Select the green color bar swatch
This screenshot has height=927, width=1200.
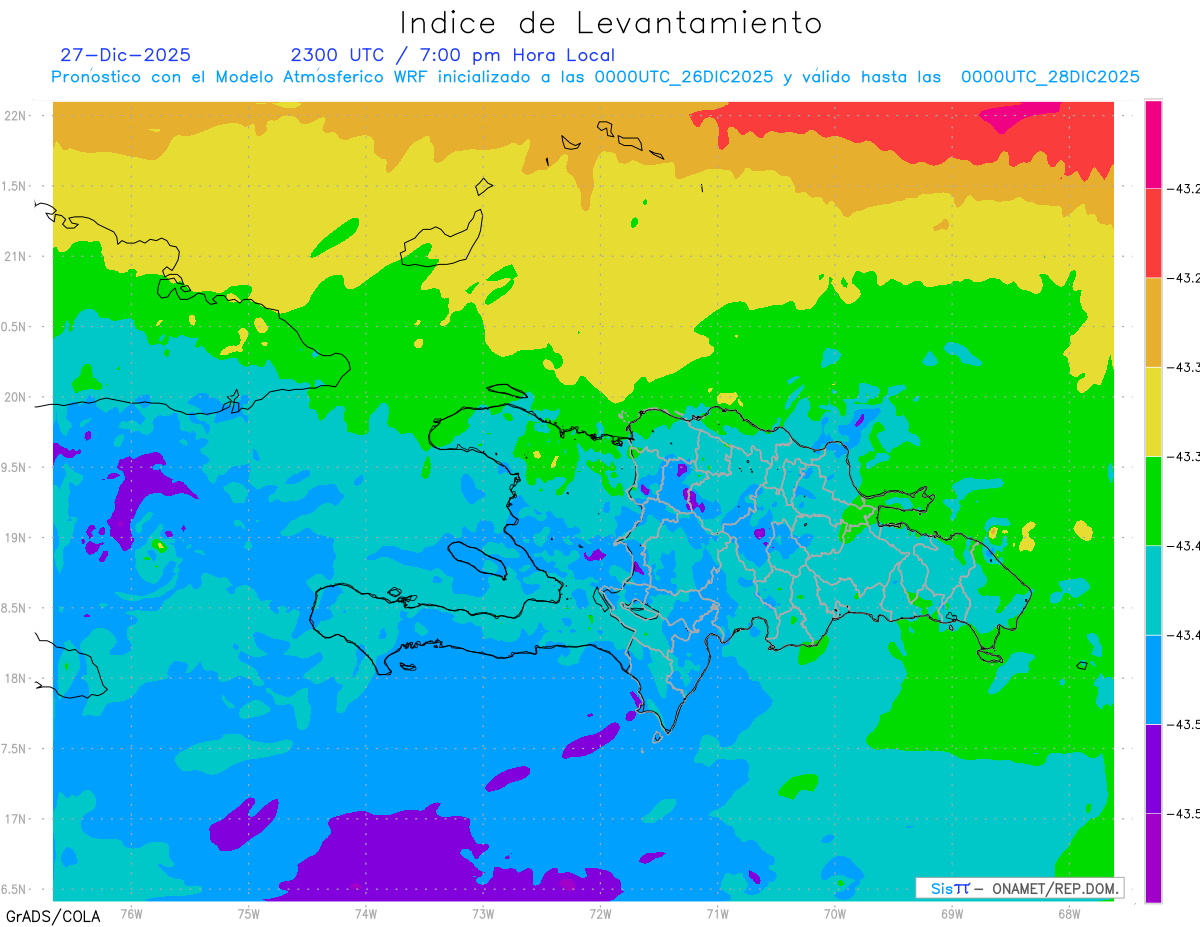[1153, 500]
